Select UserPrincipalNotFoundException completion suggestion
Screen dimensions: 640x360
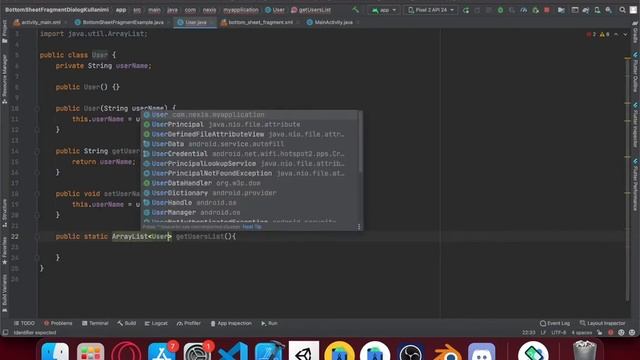250,173
